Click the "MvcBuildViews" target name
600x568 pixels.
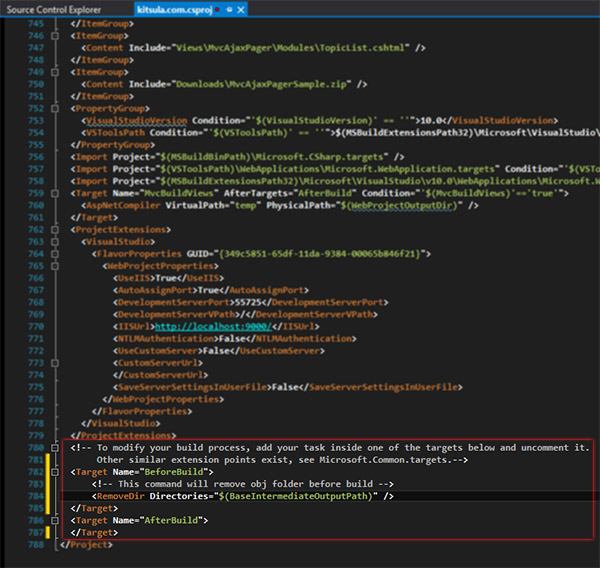[179, 193]
